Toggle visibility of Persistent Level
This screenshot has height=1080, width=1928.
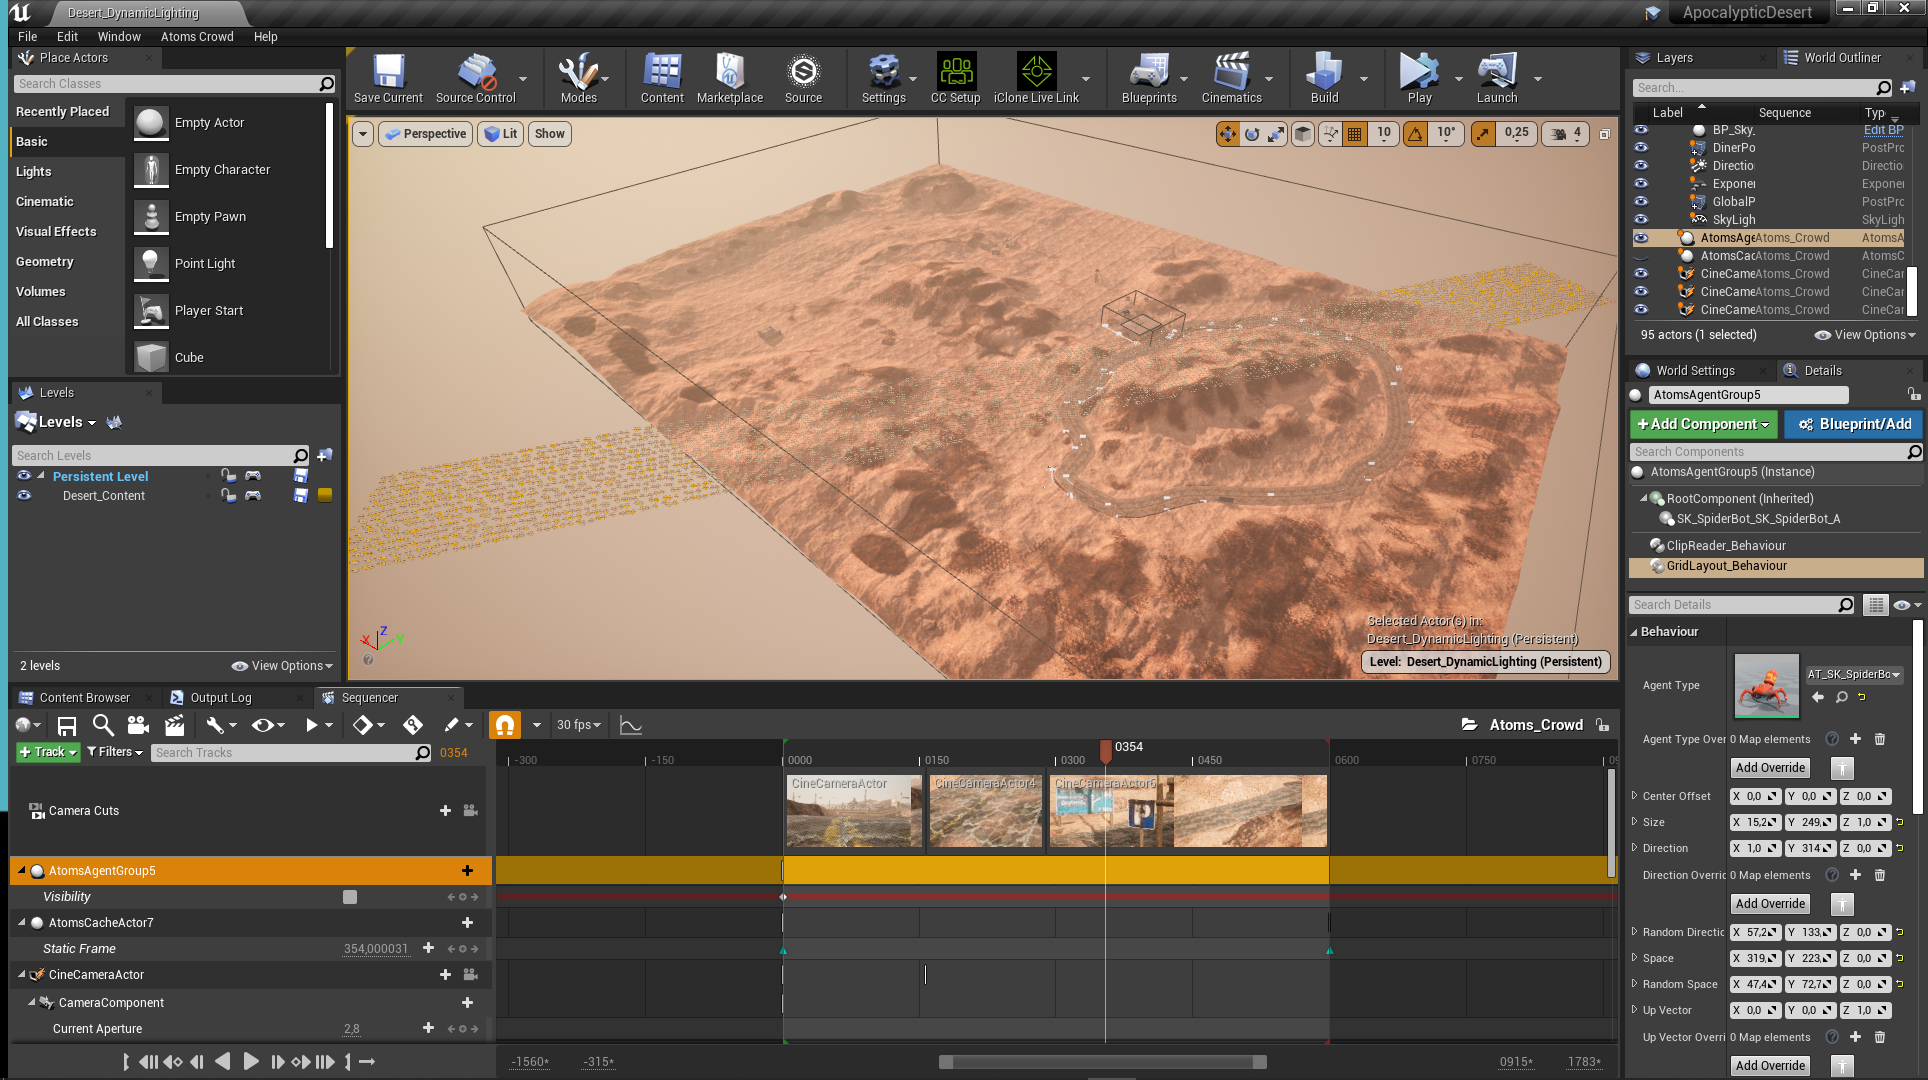point(24,476)
